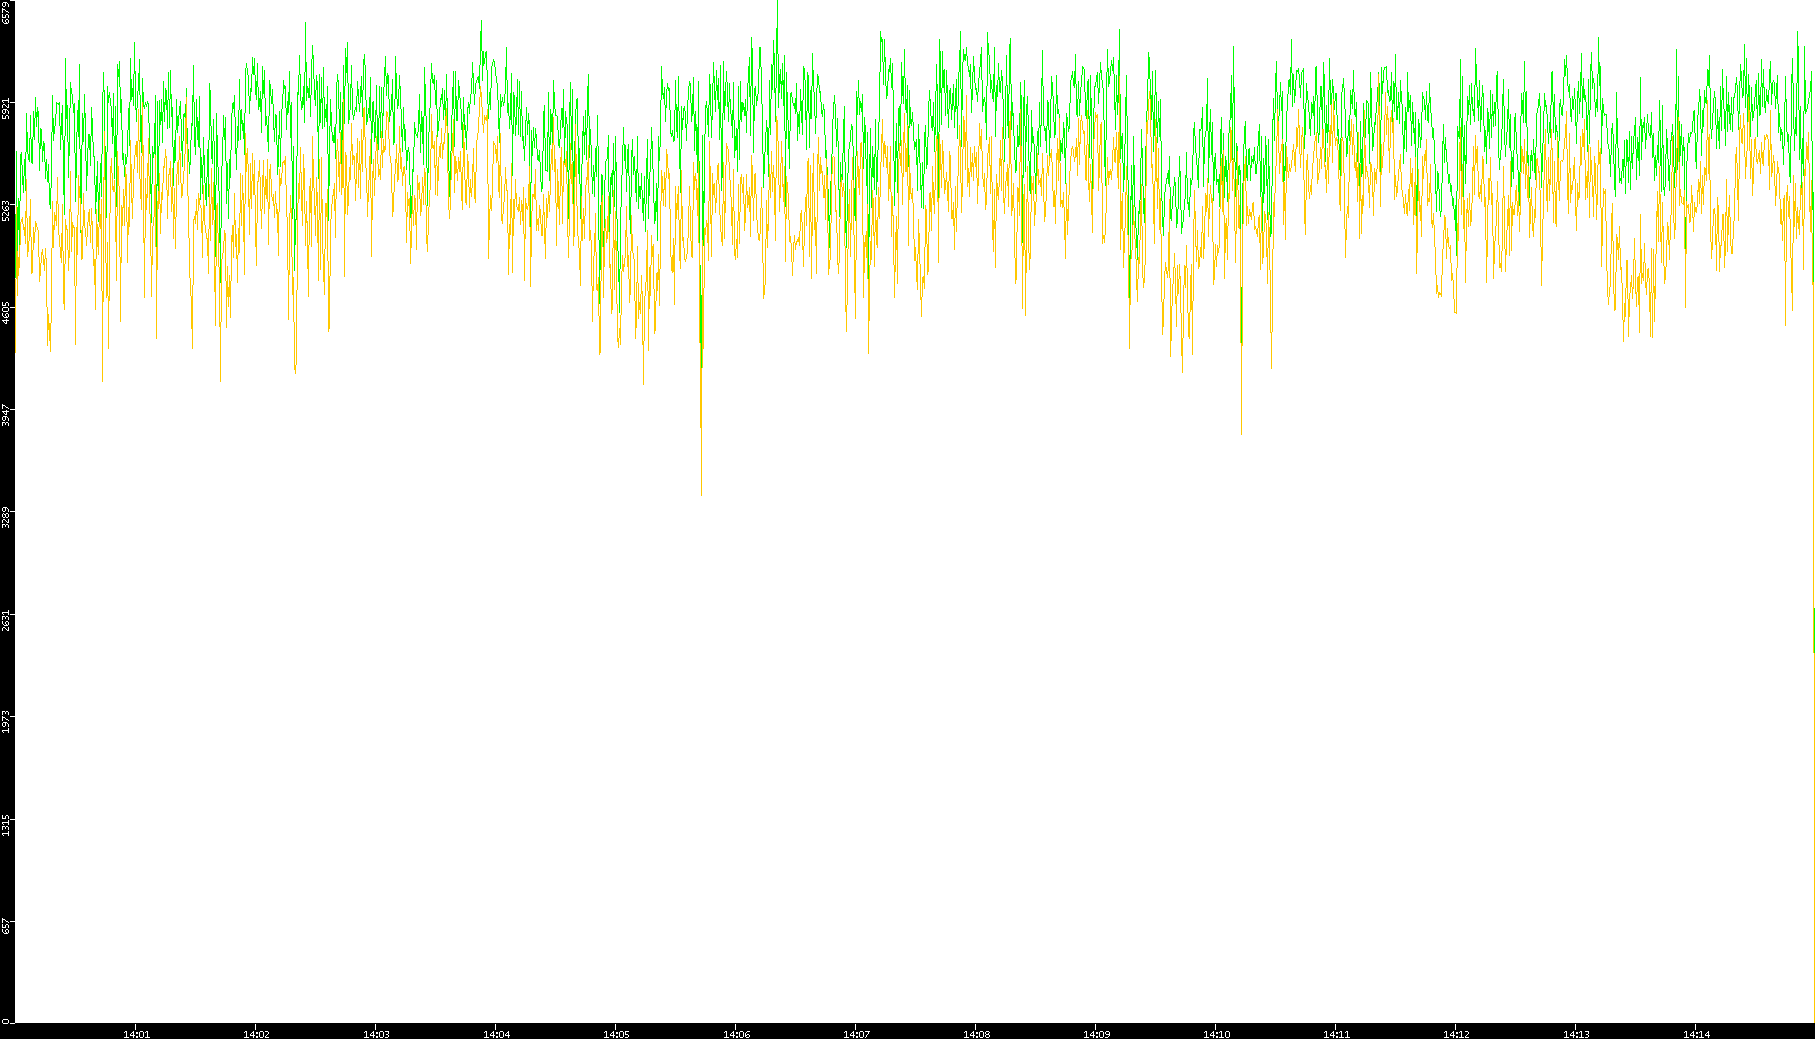
Task: Click the 2631 value axis label
Action: 6,619
